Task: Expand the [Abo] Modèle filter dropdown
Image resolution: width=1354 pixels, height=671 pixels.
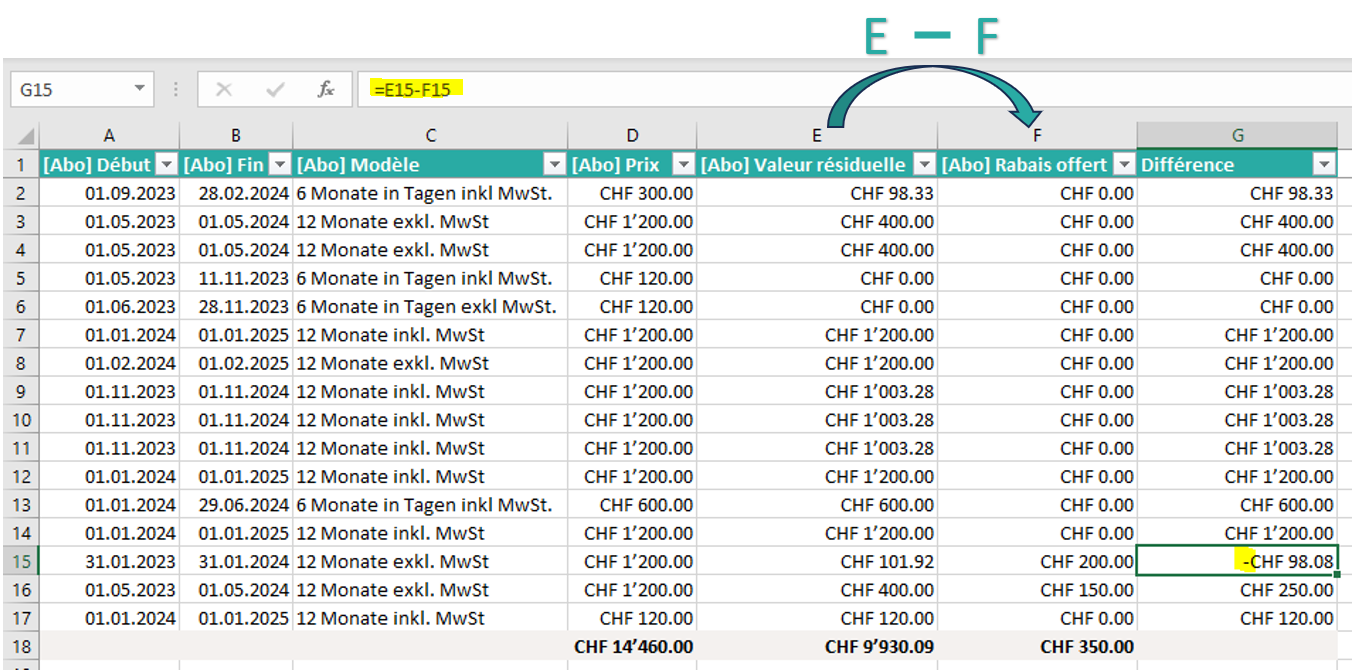Action: coord(554,165)
